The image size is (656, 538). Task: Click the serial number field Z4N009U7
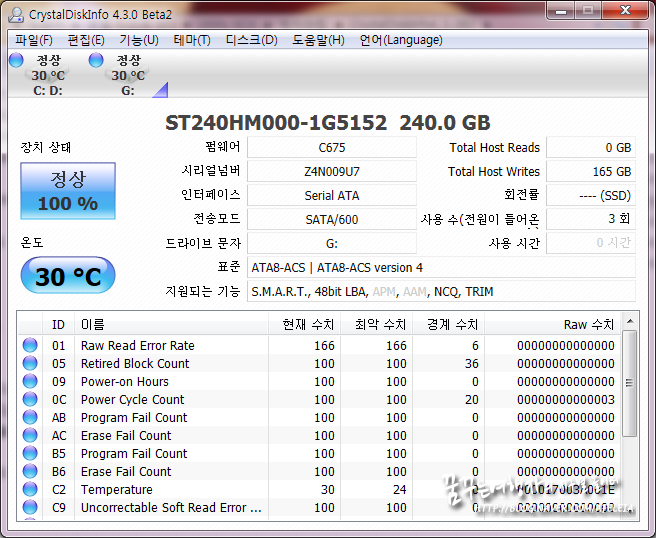[x=332, y=171]
